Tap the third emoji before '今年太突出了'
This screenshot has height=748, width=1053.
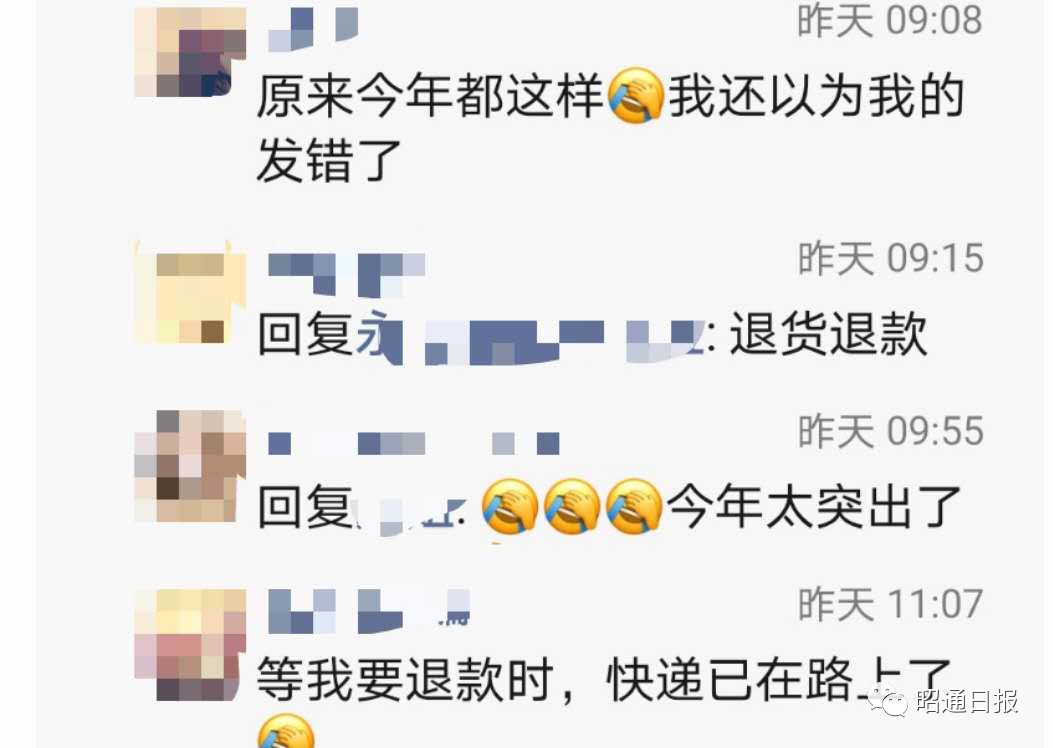click(633, 507)
